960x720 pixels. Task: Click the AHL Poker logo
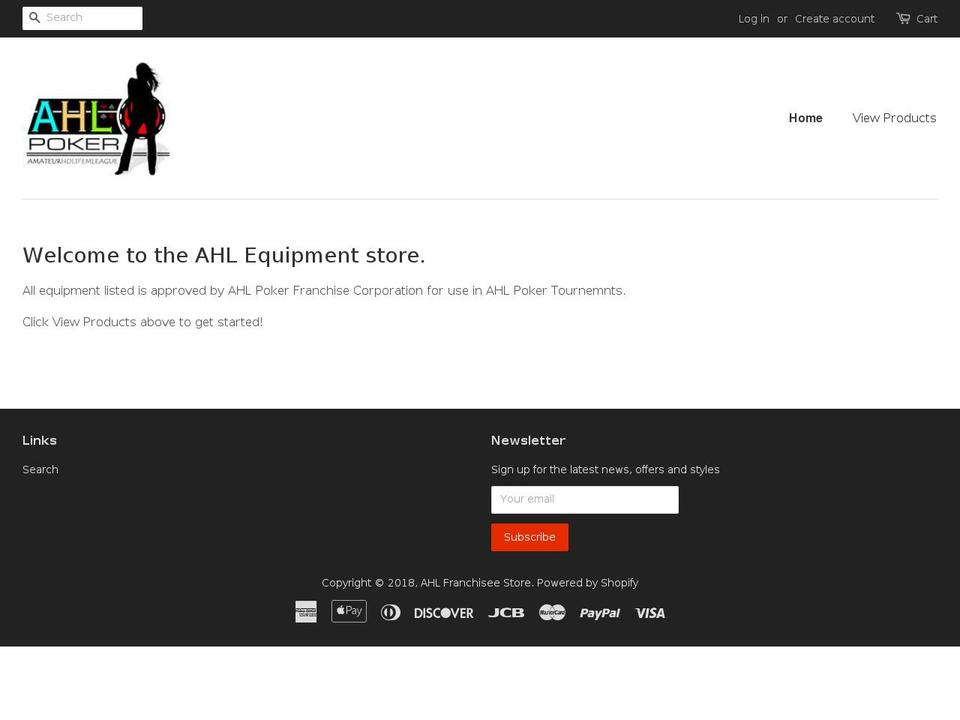(98, 119)
